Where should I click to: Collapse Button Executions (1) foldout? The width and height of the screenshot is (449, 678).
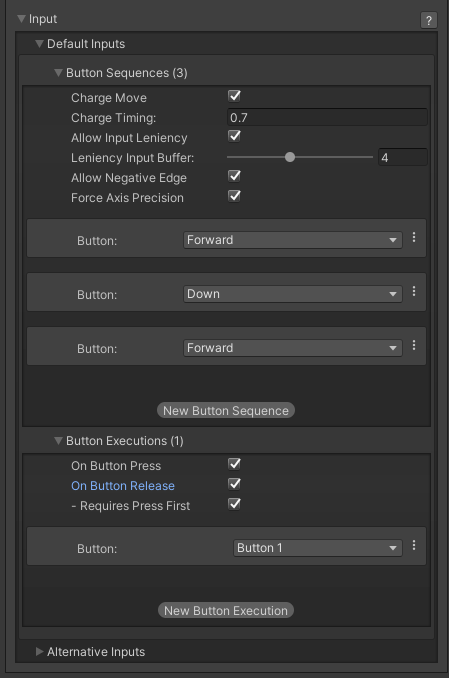tap(58, 441)
